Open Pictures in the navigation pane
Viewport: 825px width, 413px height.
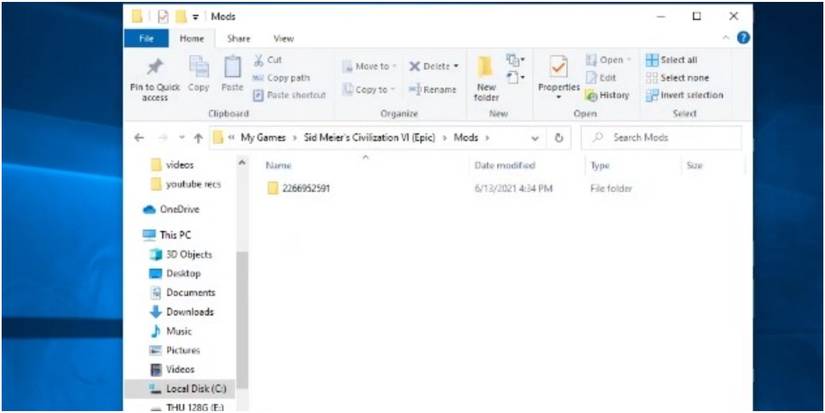click(175, 350)
